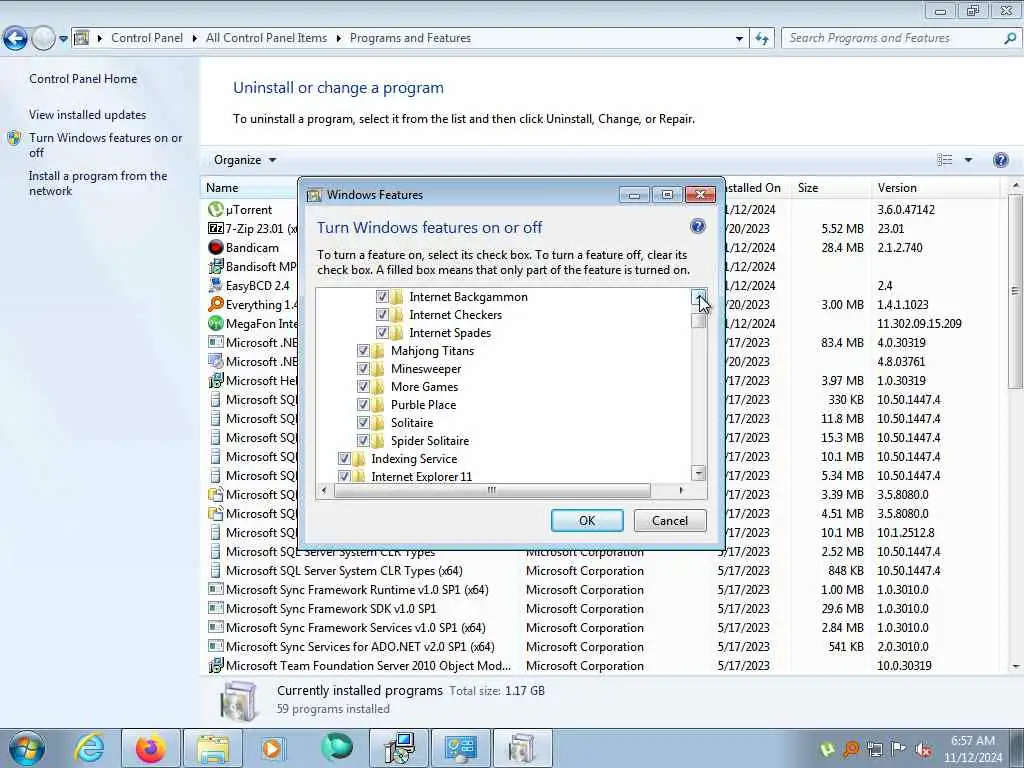Uncheck the Mahjong Titans checkbox
Screen dimensions: 1024x768
pyautogui.click(x=363, y=351)
